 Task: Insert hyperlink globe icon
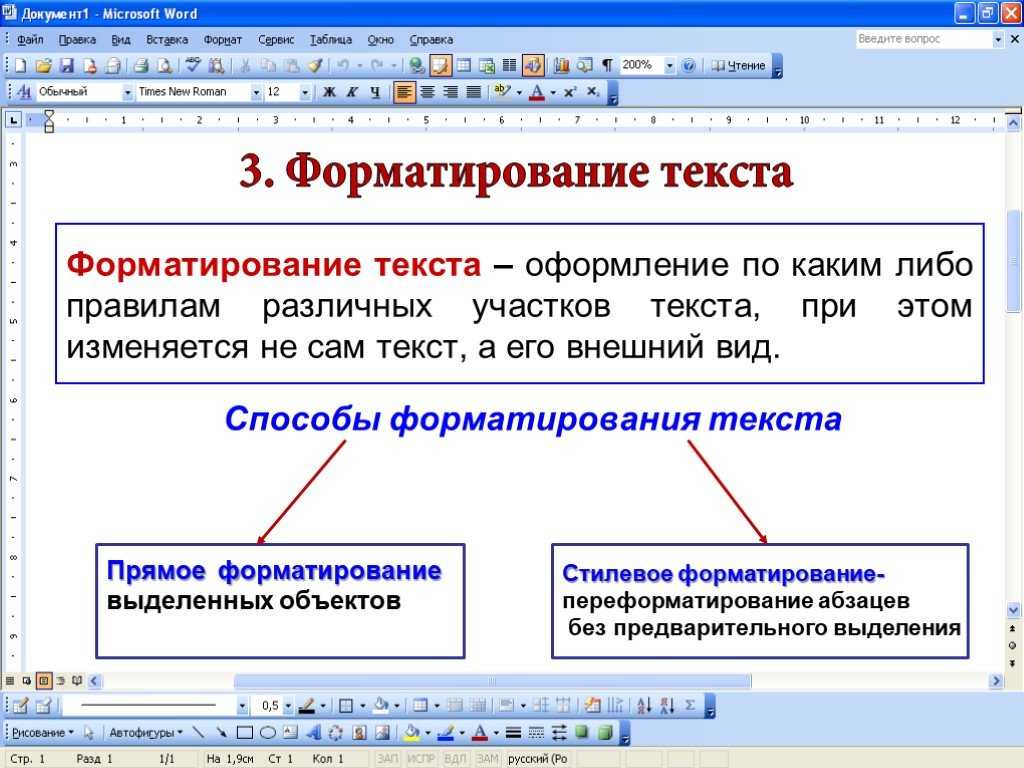click(x=416, y=65)
